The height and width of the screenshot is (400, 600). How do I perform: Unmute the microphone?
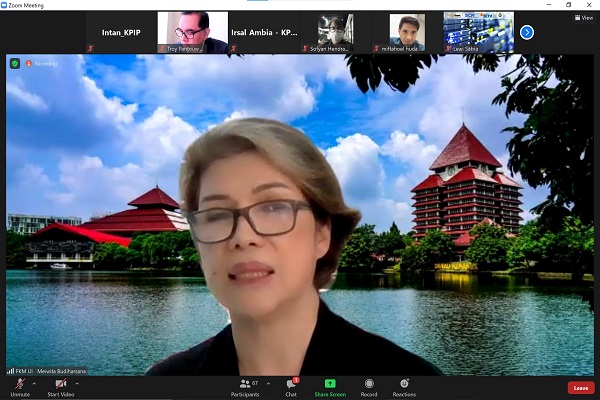tap(20, 384)
